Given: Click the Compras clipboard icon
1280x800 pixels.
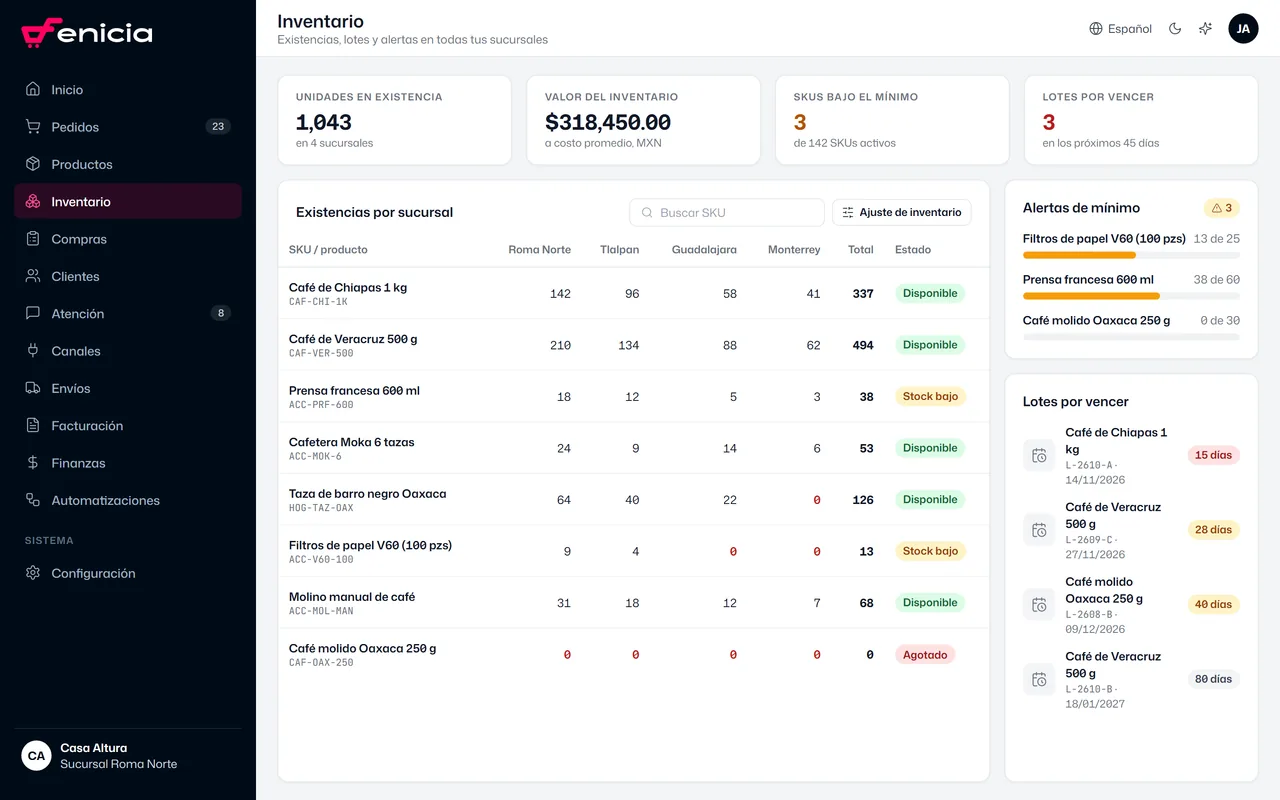Looking at the screenshot, I should coord(33,239).
